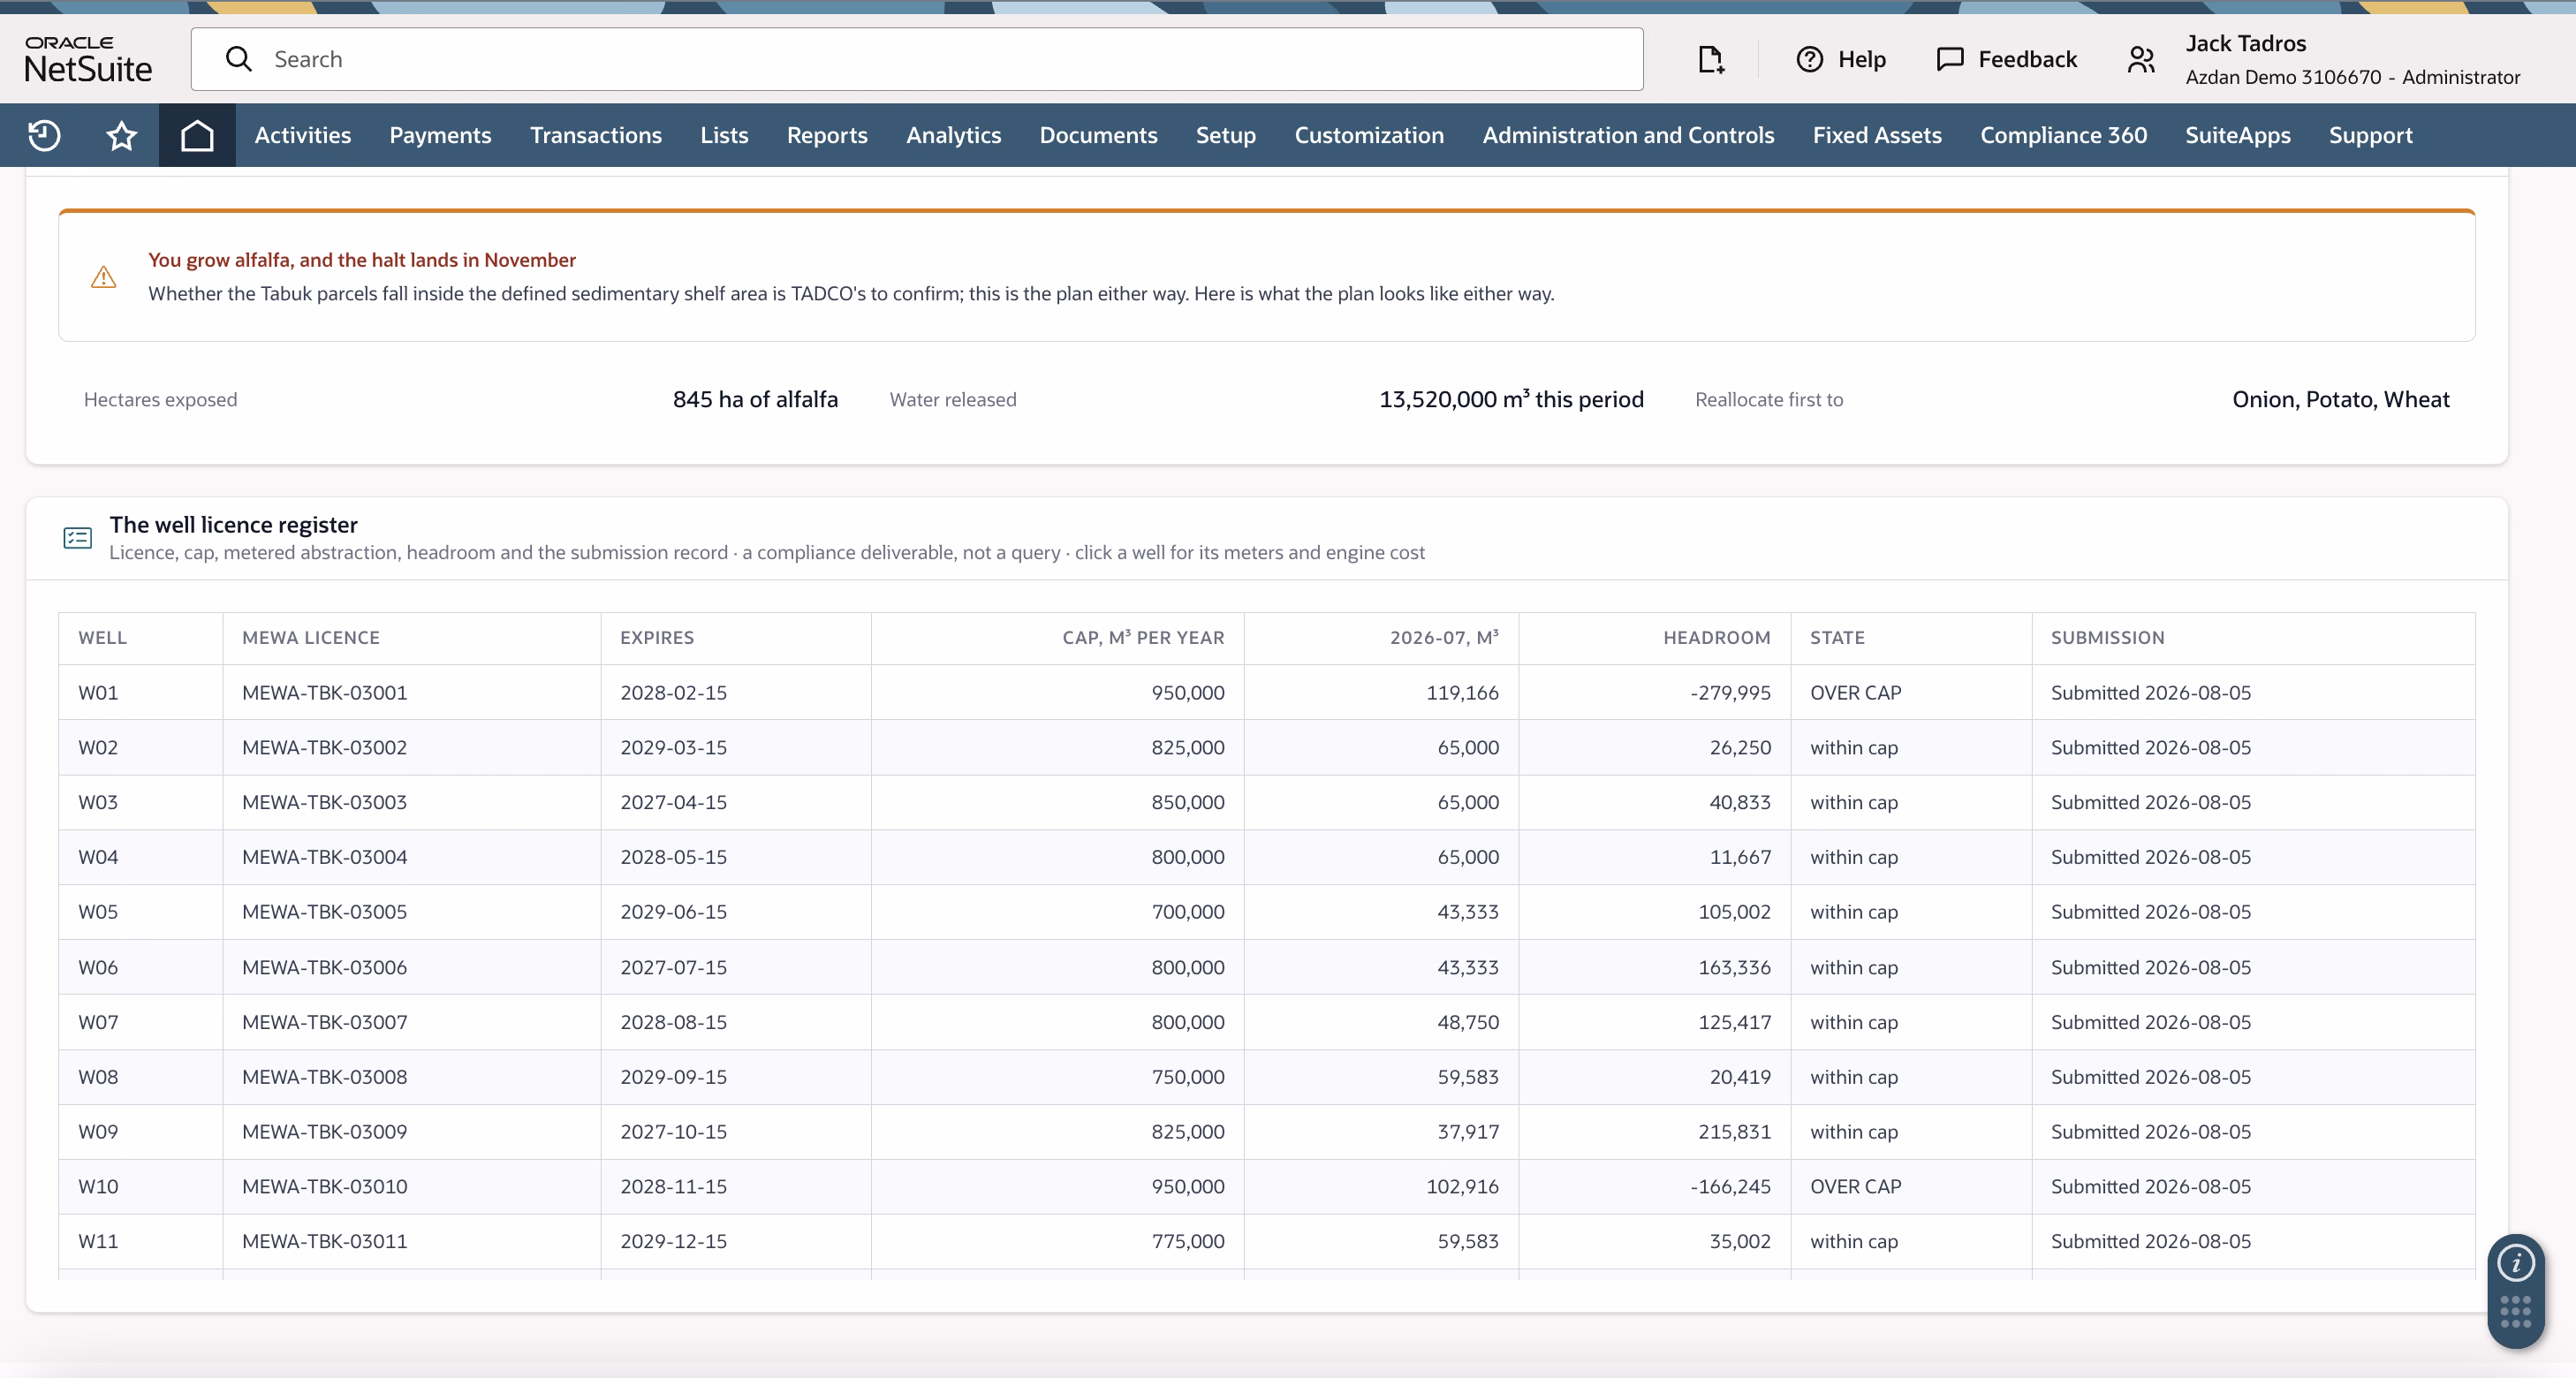This screenshot has height=1378, width=2576.
Task: Open the Shortcuts star icon
Action: [121, 135]
